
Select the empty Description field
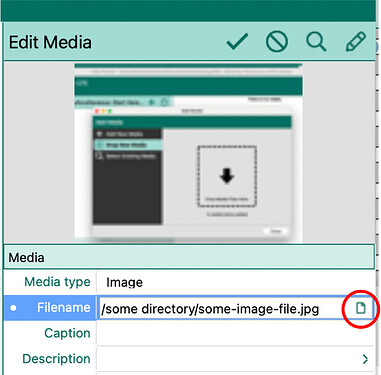(228, 359)
